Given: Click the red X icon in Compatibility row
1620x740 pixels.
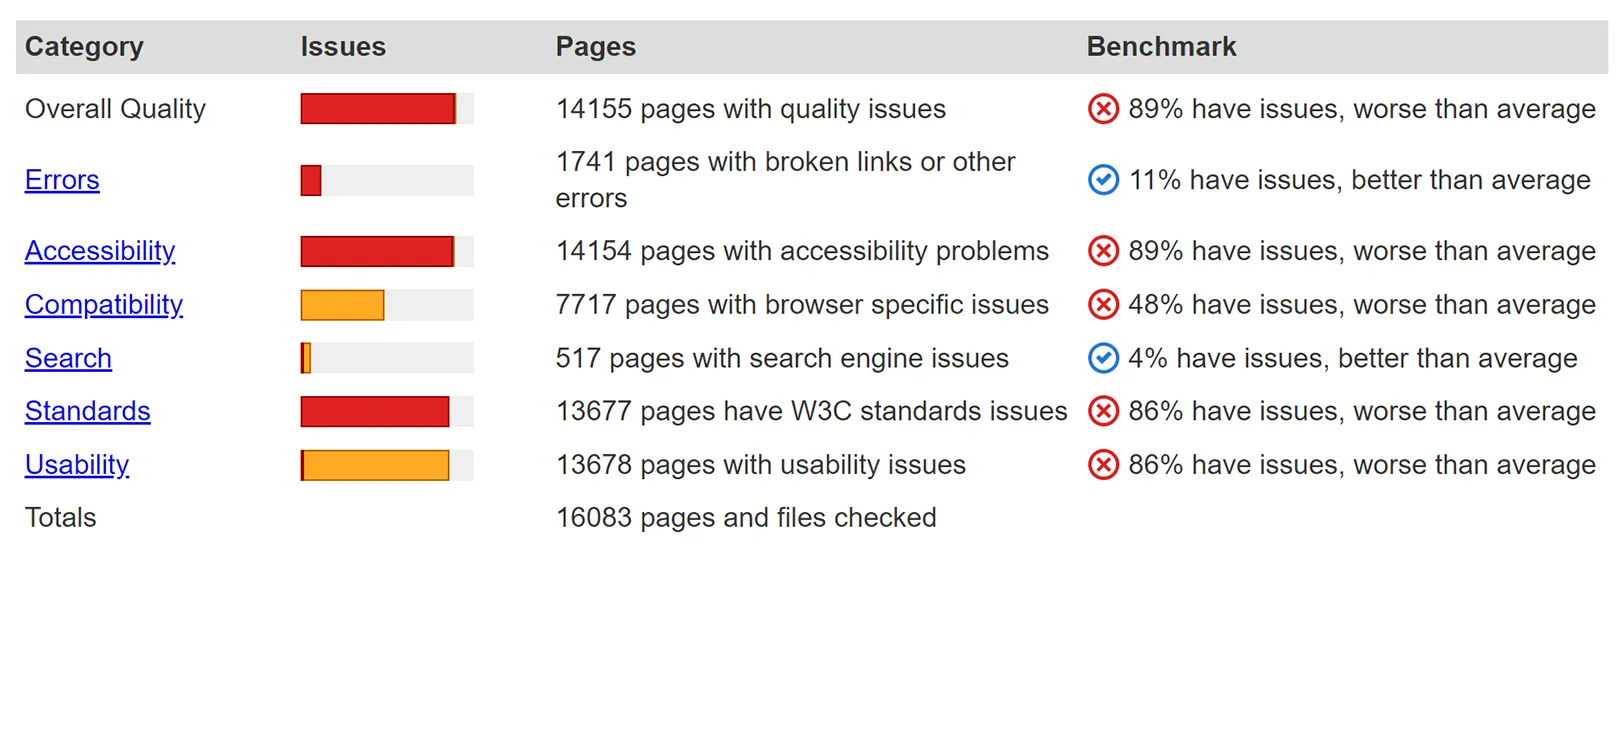Looking at the screenshot, I should coord(1103,304).
